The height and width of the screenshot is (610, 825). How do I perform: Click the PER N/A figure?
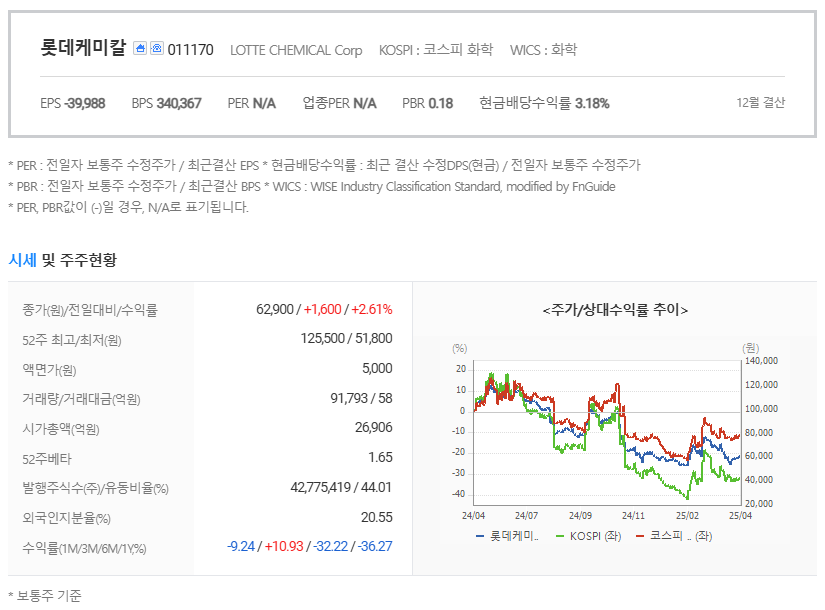click(x=251, y=103)
